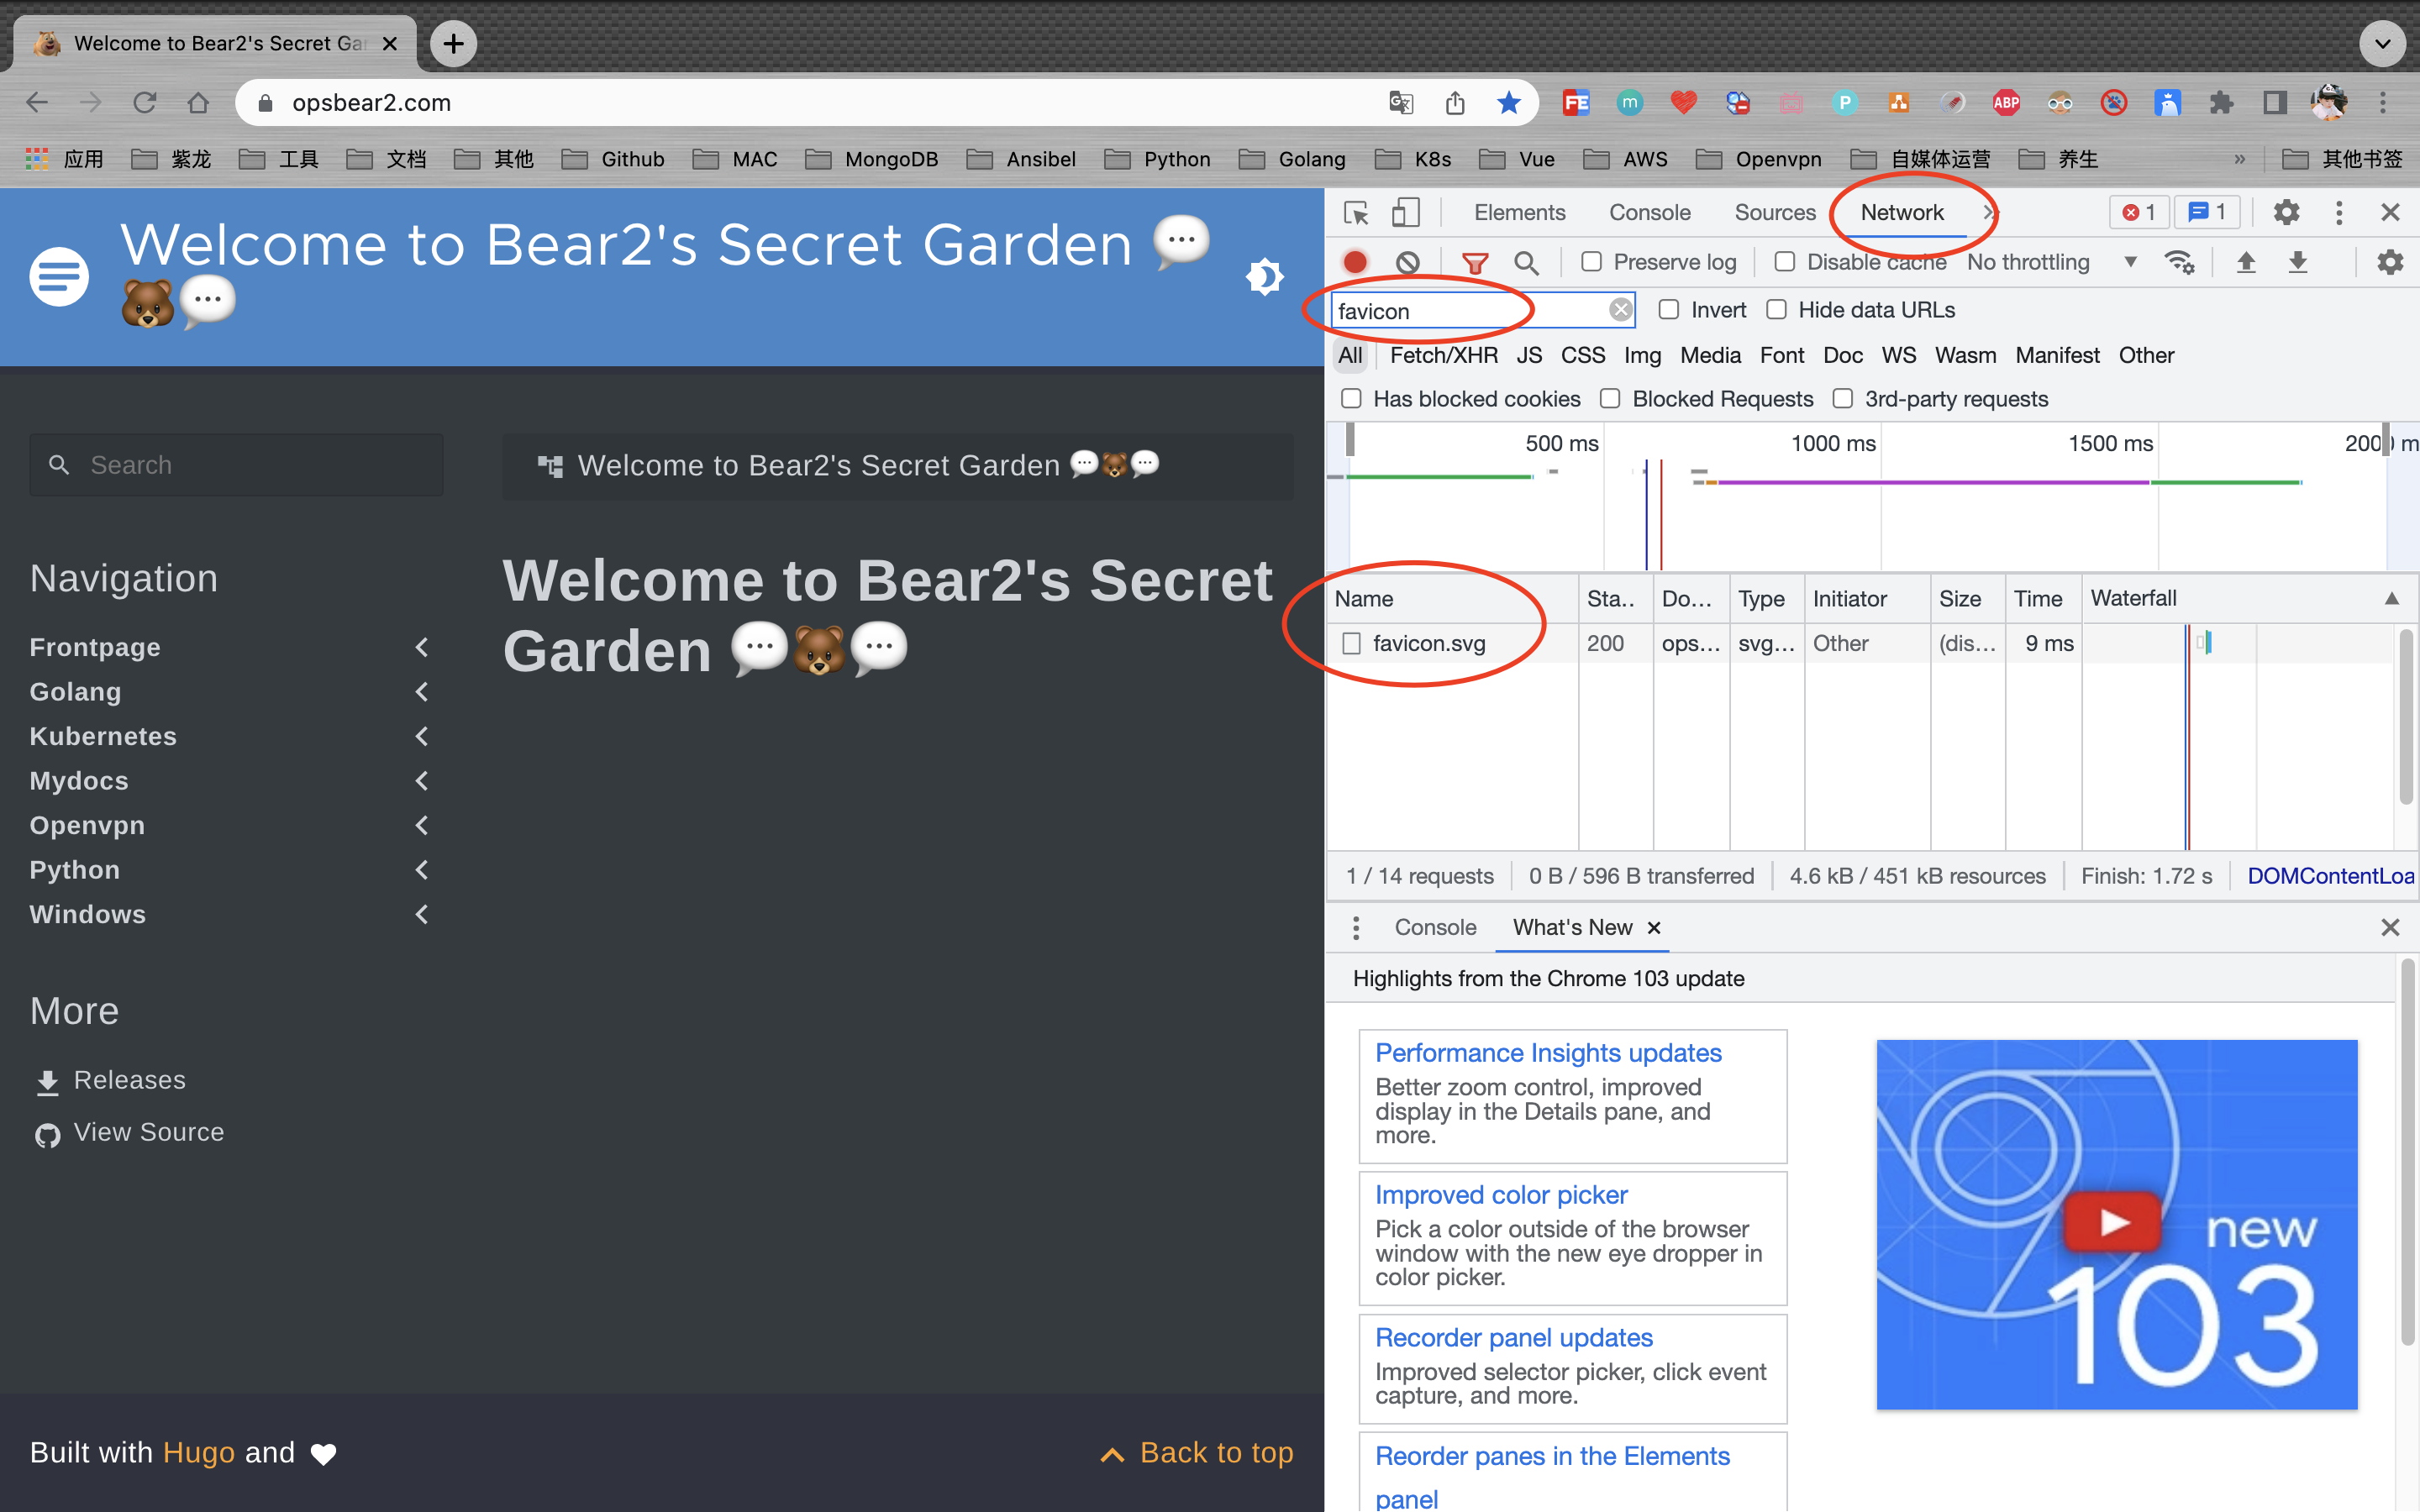The image size is (2420, 1512).
Task: Expand the Golang navigation section
Action: pyautogui.click(x=422, y=692)
